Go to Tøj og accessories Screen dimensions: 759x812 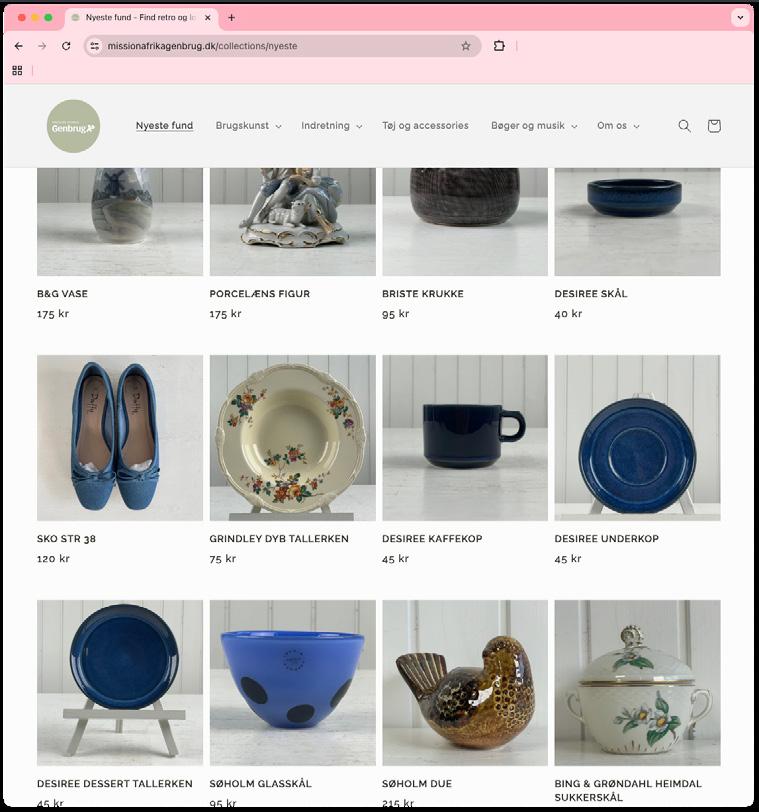point(425,126)
